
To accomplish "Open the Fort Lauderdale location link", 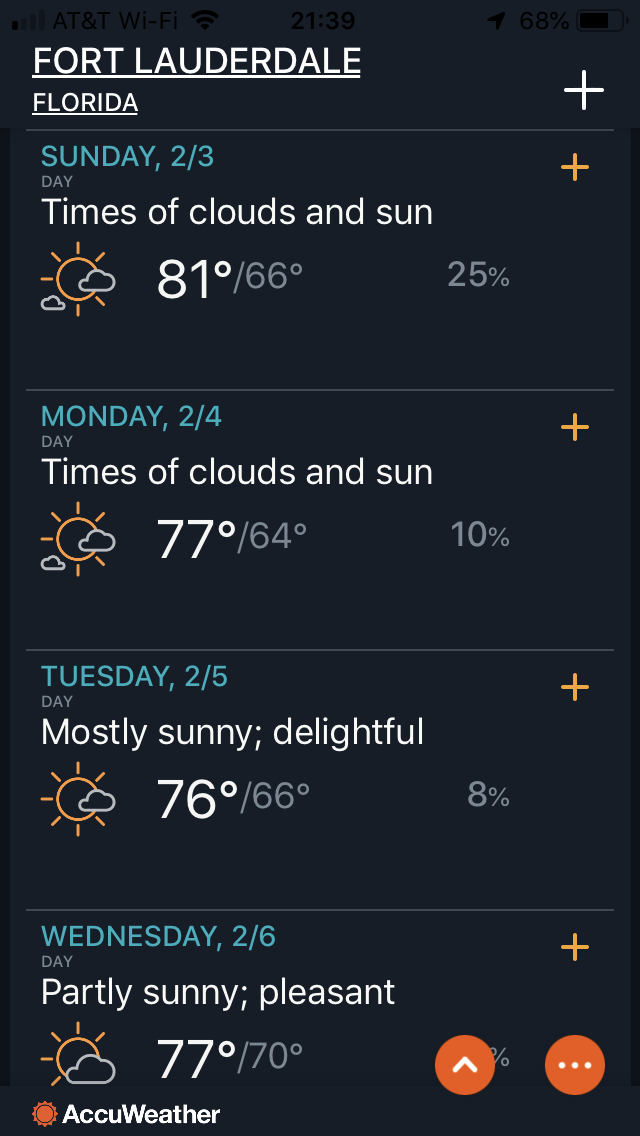I will click(196, 62).
